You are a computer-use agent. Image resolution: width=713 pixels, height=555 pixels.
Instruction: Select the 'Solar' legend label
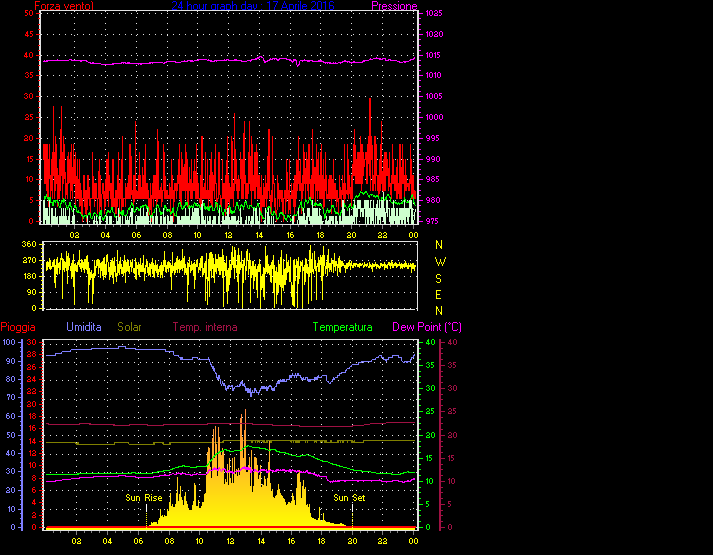129,327
